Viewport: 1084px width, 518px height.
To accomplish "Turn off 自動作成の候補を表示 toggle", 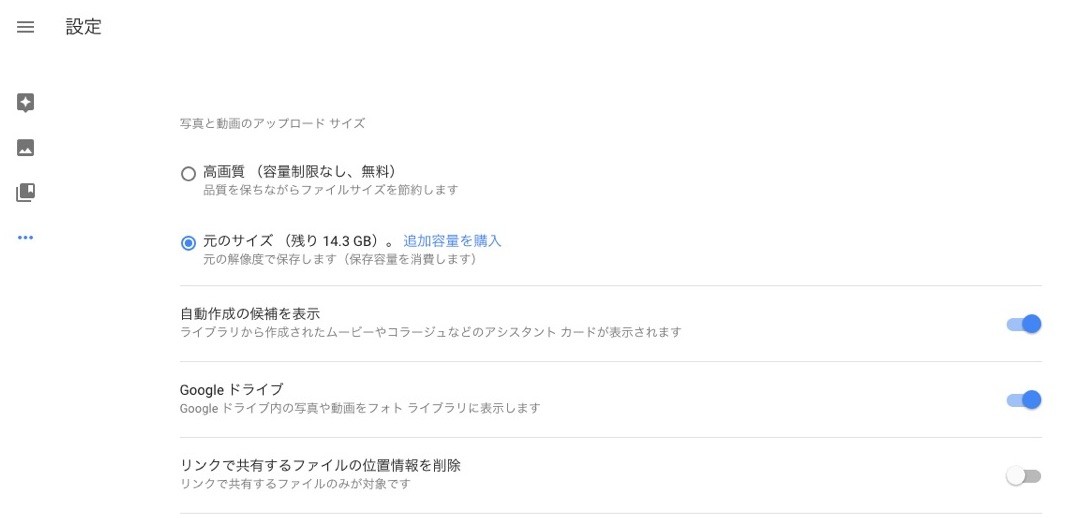I will pyautogui.click(x=1024, y=324).
